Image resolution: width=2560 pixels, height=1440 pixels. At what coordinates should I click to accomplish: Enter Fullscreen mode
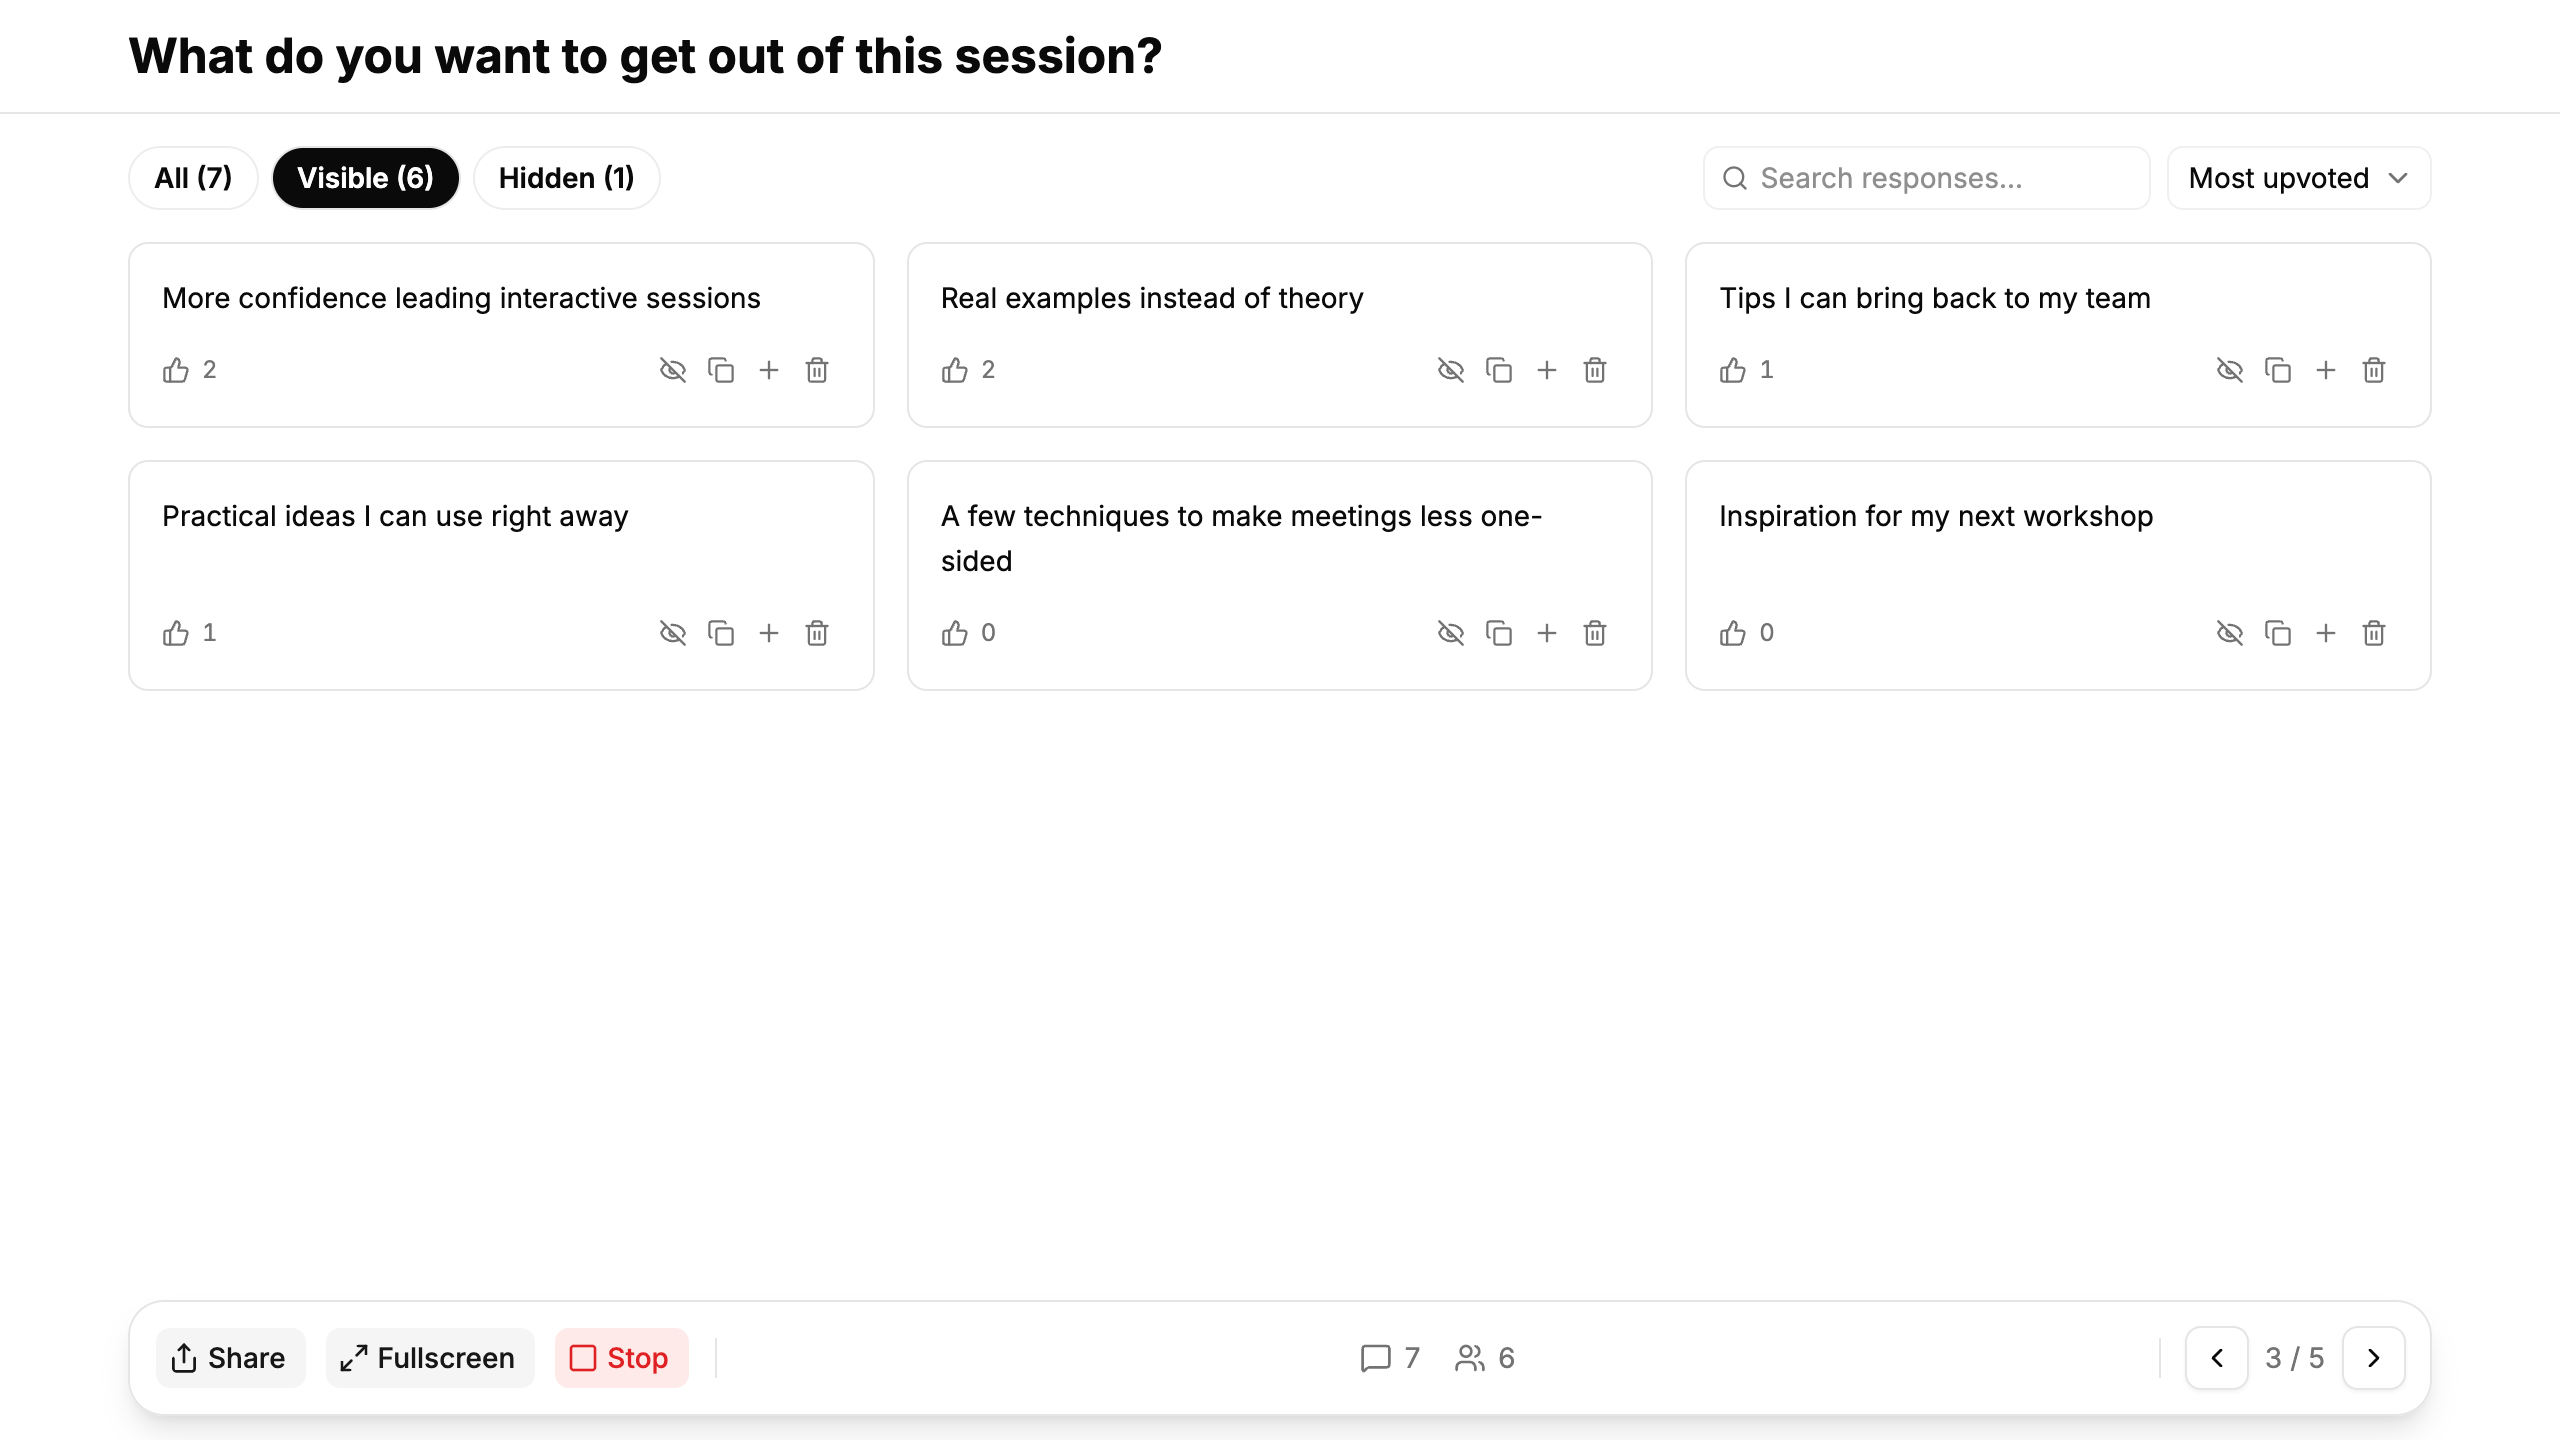[x=429, y=1358]
